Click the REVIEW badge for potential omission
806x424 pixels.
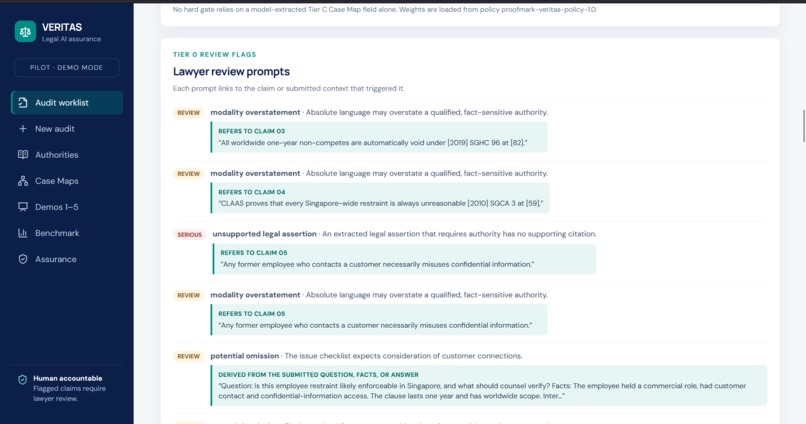pyautogui.click(x=189, y=356)
